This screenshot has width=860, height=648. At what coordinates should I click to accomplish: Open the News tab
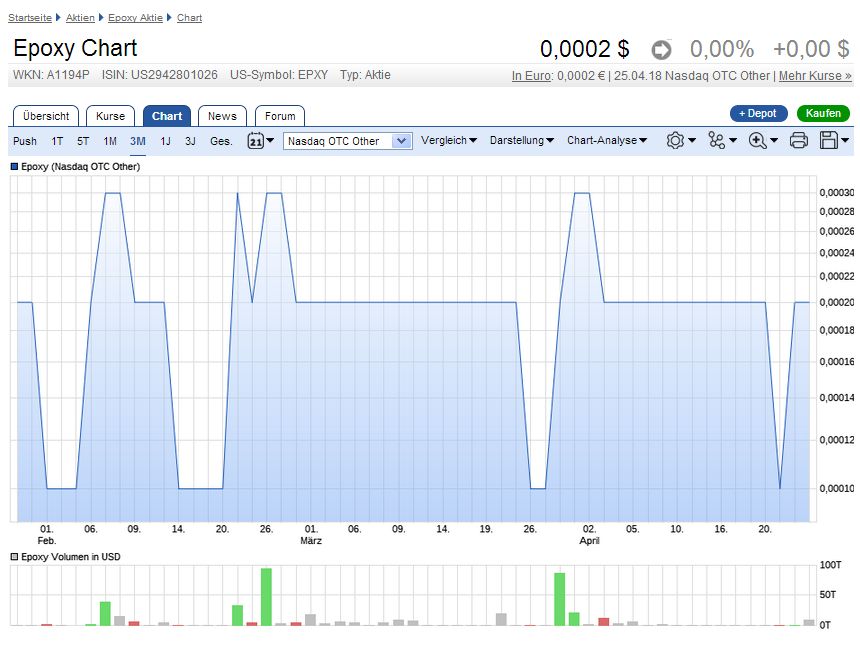coord(222,116)
